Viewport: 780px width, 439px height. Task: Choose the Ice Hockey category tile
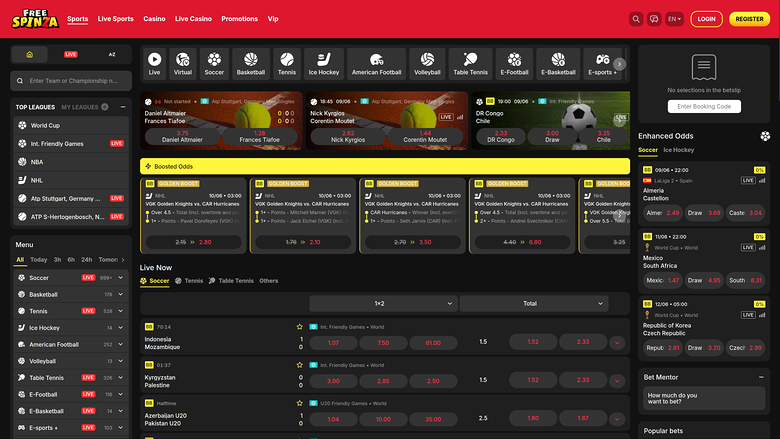324,64
